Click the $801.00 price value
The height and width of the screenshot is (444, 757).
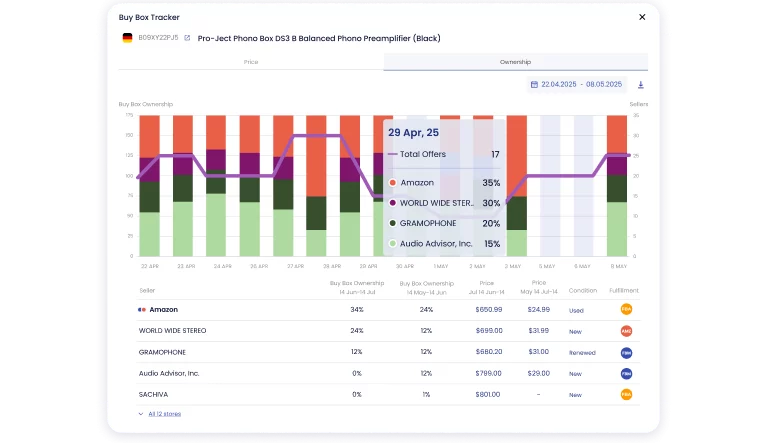click(488, 395)
